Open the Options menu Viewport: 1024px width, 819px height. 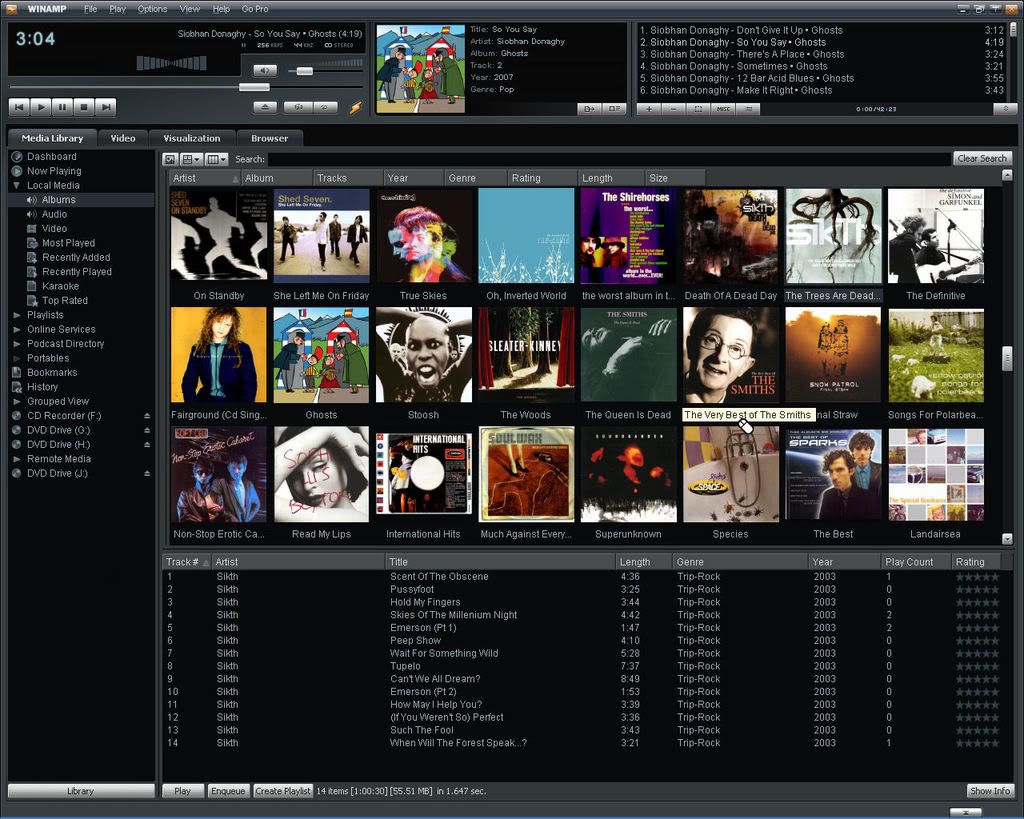(152, 9)
